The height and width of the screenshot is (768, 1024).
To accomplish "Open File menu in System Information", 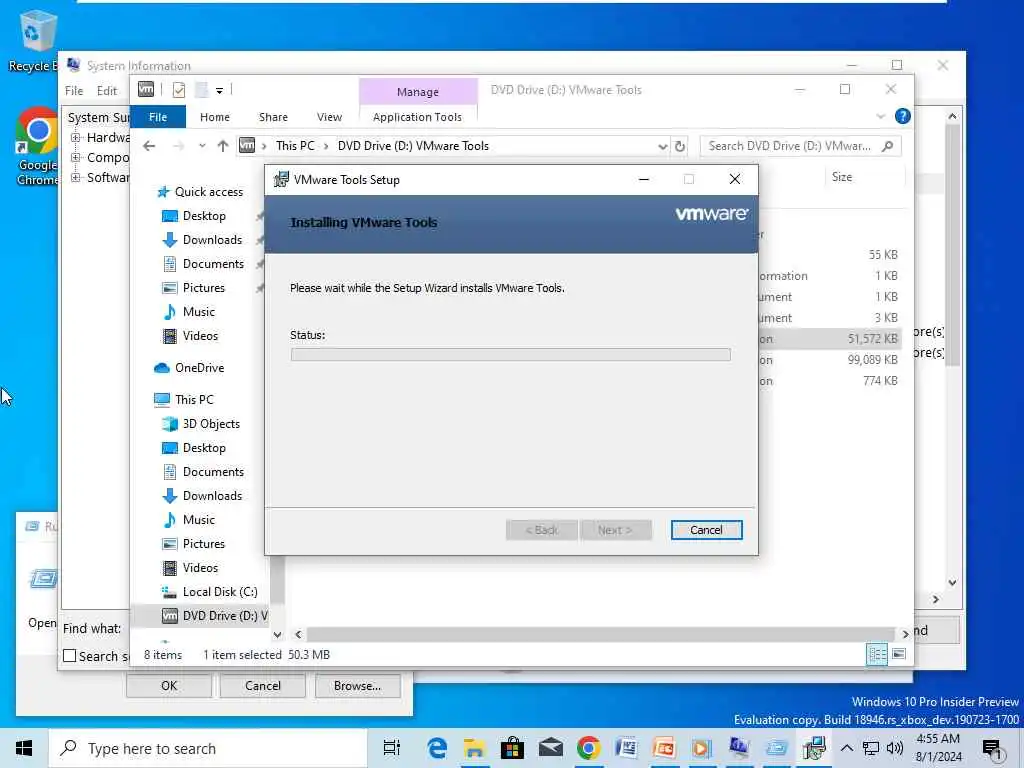I will (x=74, y=91).
